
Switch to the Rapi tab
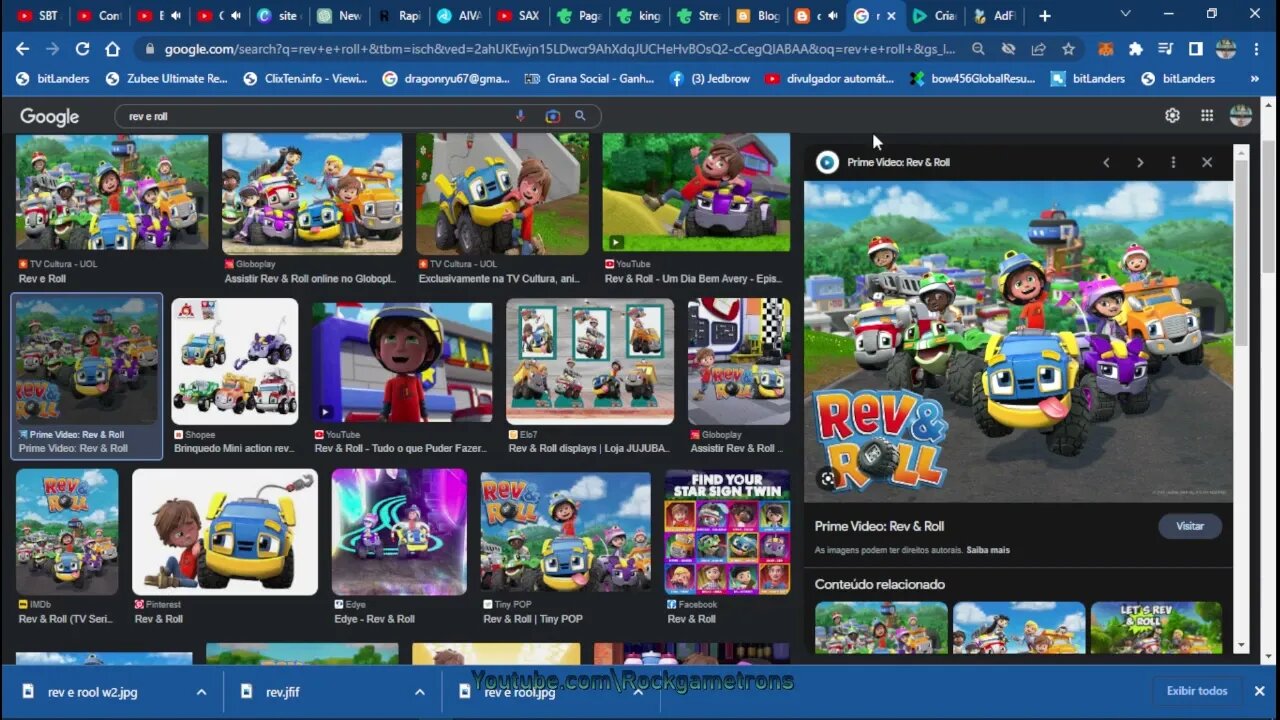pos(399,16)
